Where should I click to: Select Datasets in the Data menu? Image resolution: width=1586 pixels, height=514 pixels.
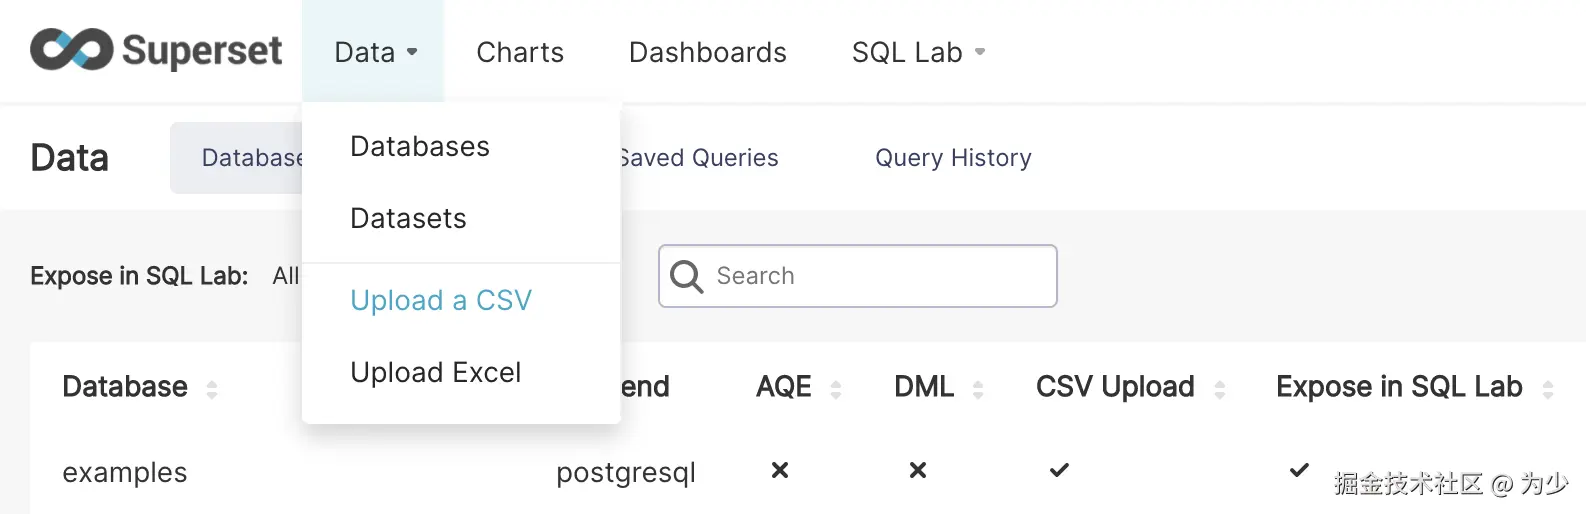(408, 218)
